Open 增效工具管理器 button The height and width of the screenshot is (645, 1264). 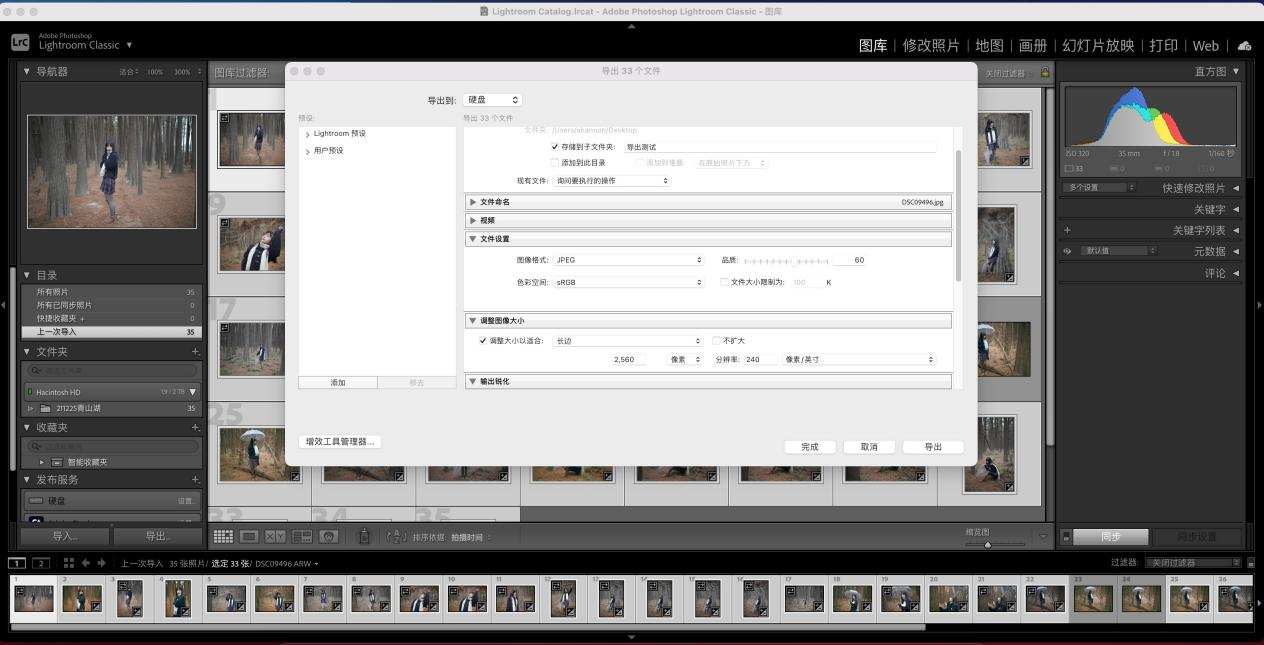(x=340, y=442)
